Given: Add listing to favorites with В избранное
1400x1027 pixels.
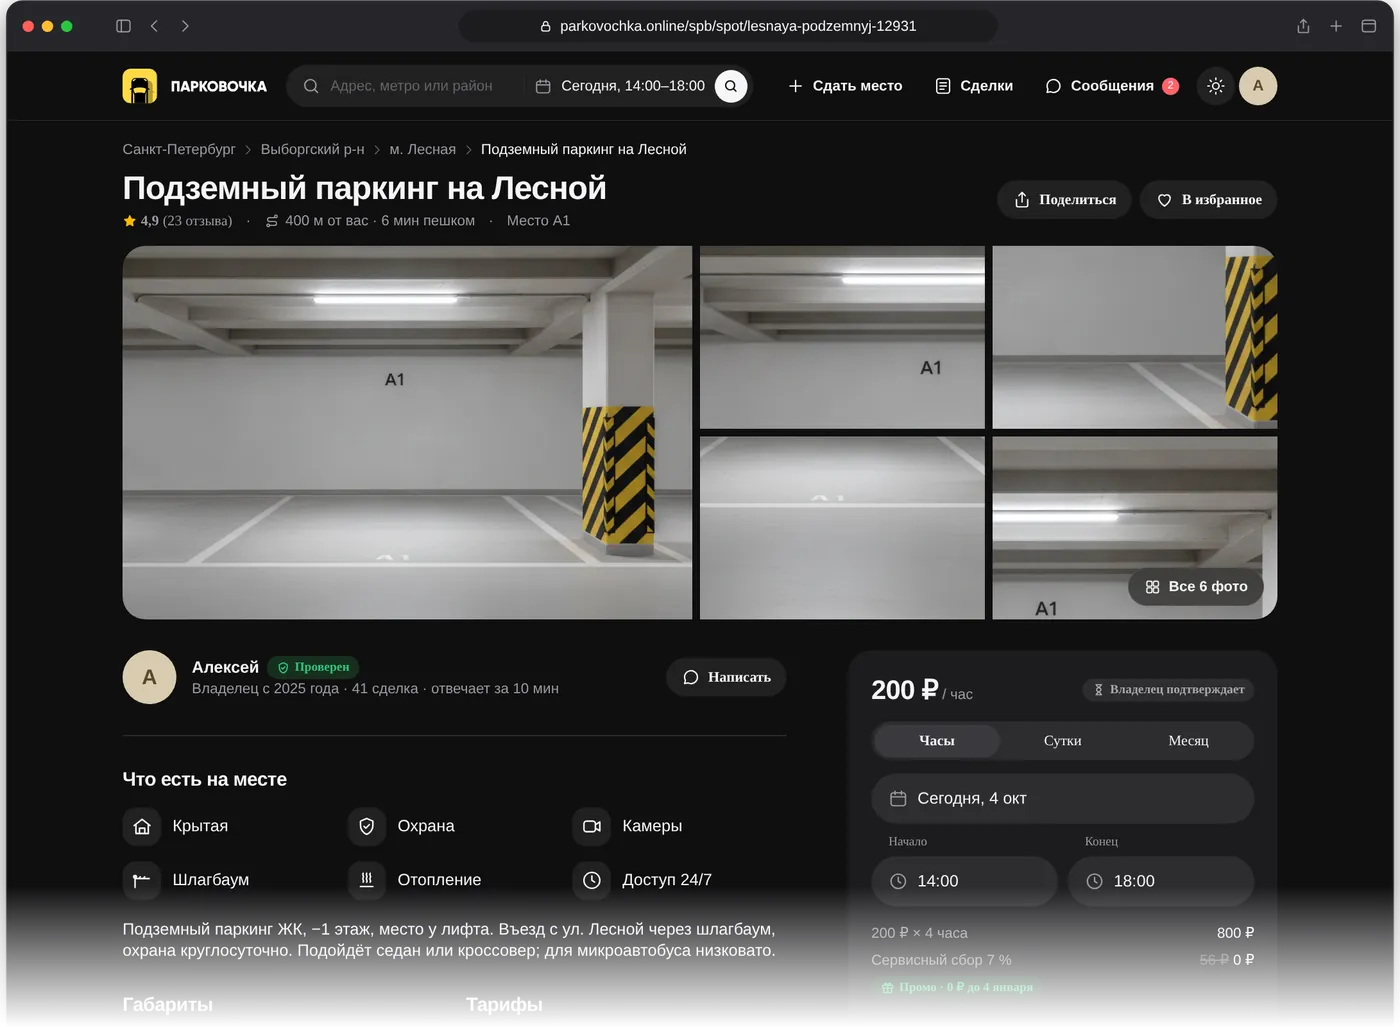Looking at the screenshot, I should click(x=1209, y=200).
